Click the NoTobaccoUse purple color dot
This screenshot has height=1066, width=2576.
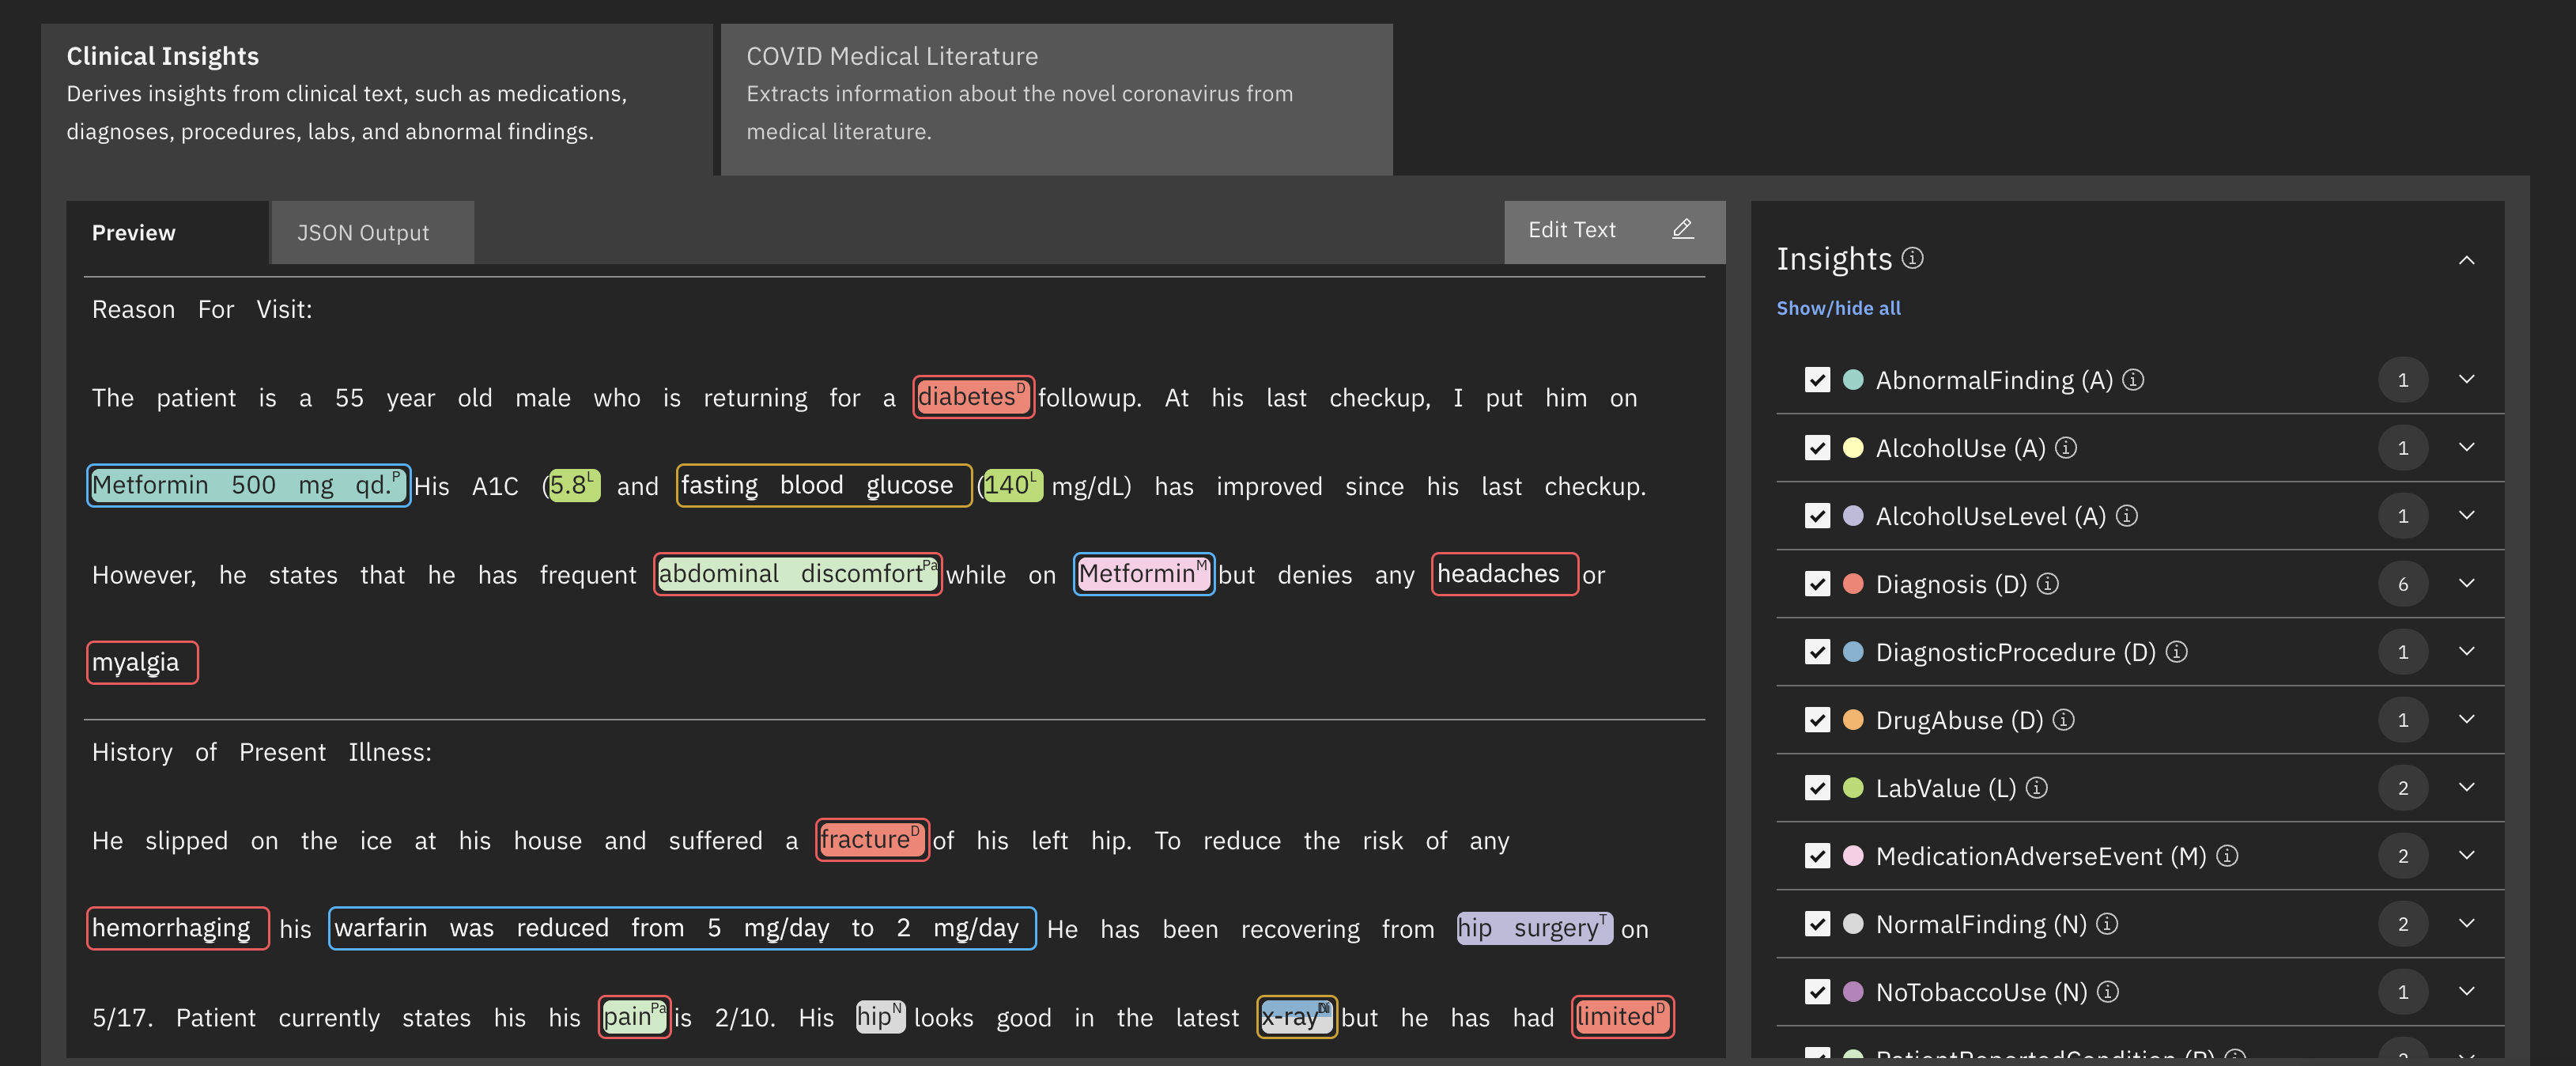point(1852,992)
